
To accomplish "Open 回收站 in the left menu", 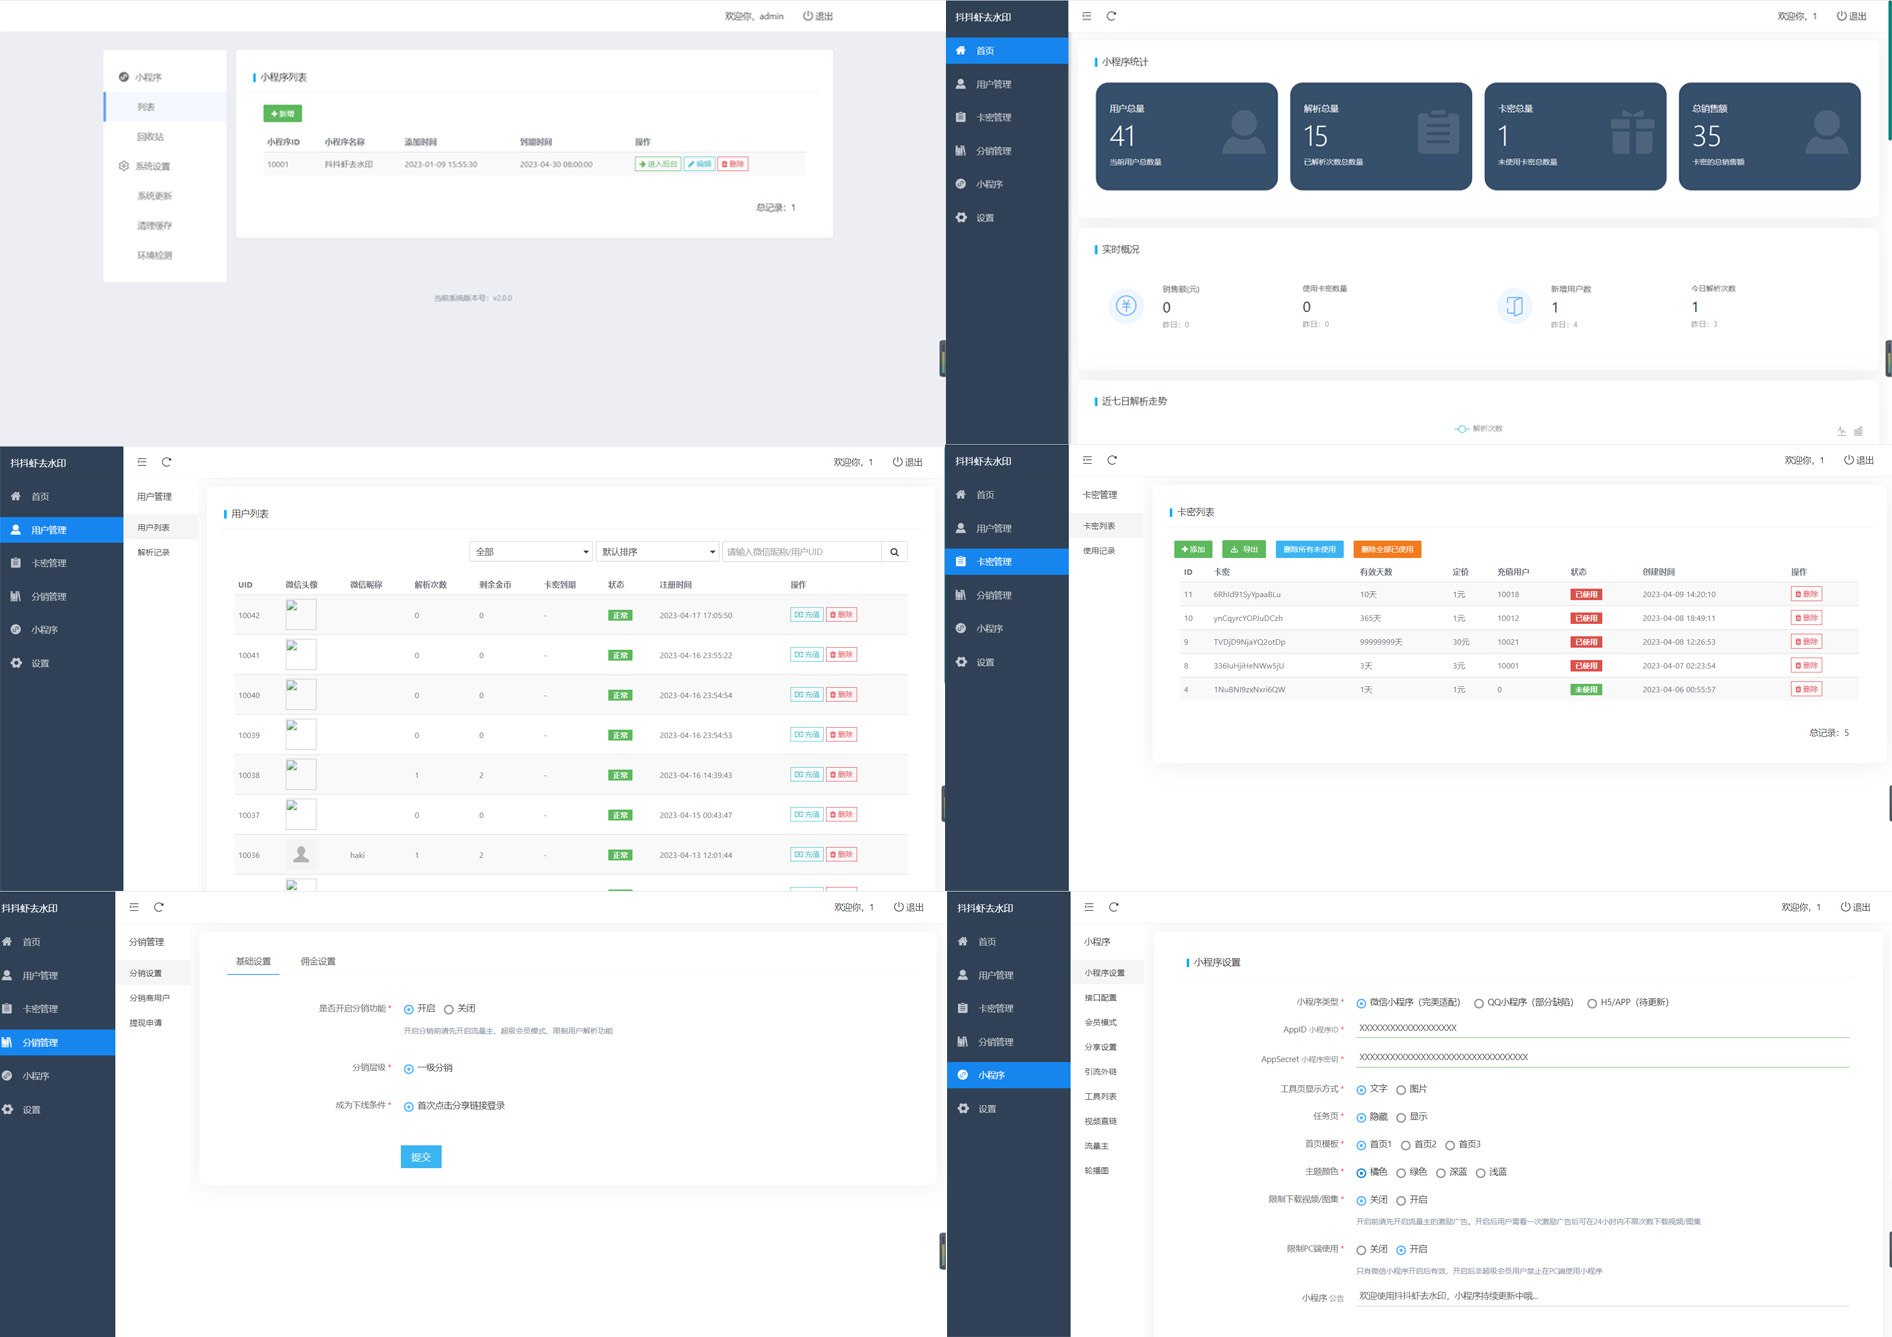I will click(150, 136).
